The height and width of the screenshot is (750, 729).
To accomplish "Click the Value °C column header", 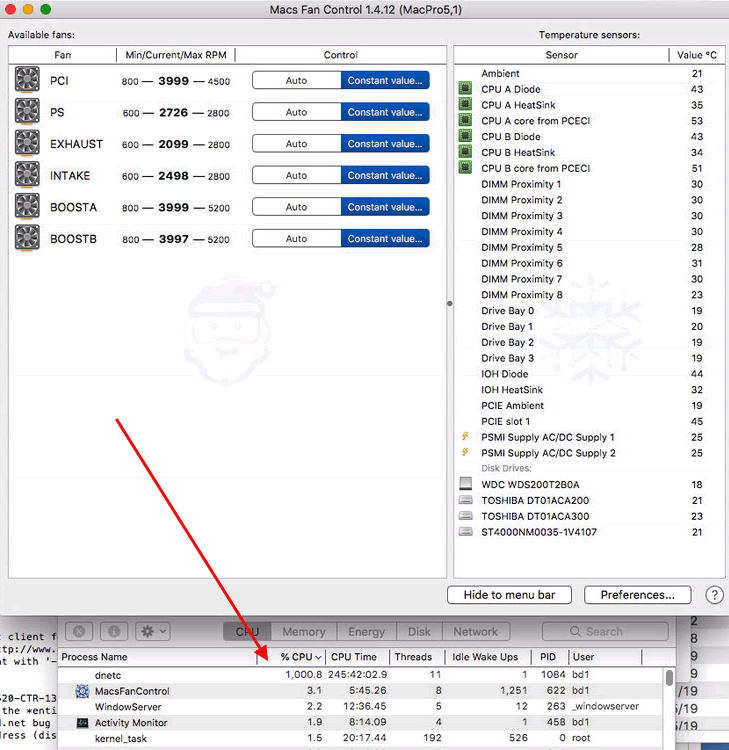I will [x=697, y=55].
